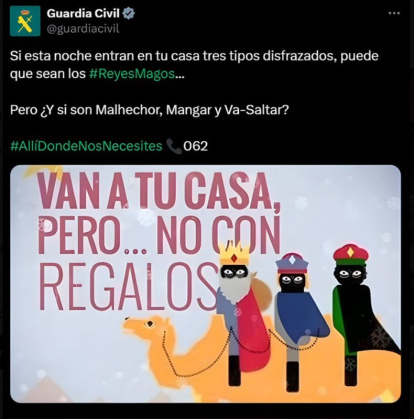This screenshot has height=419, width=414.
Task: Open the three-dot more options menu
Action: (394, 13)
